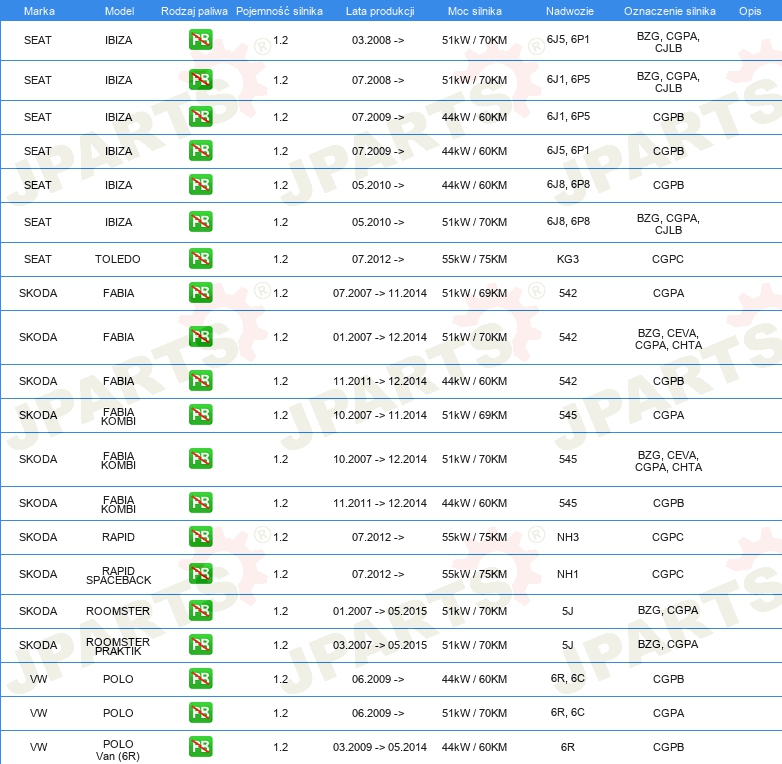Click engine code CGPA in VW POLO 51kW row
This screenshot has width=782, height=764.
tap(668, 713)
